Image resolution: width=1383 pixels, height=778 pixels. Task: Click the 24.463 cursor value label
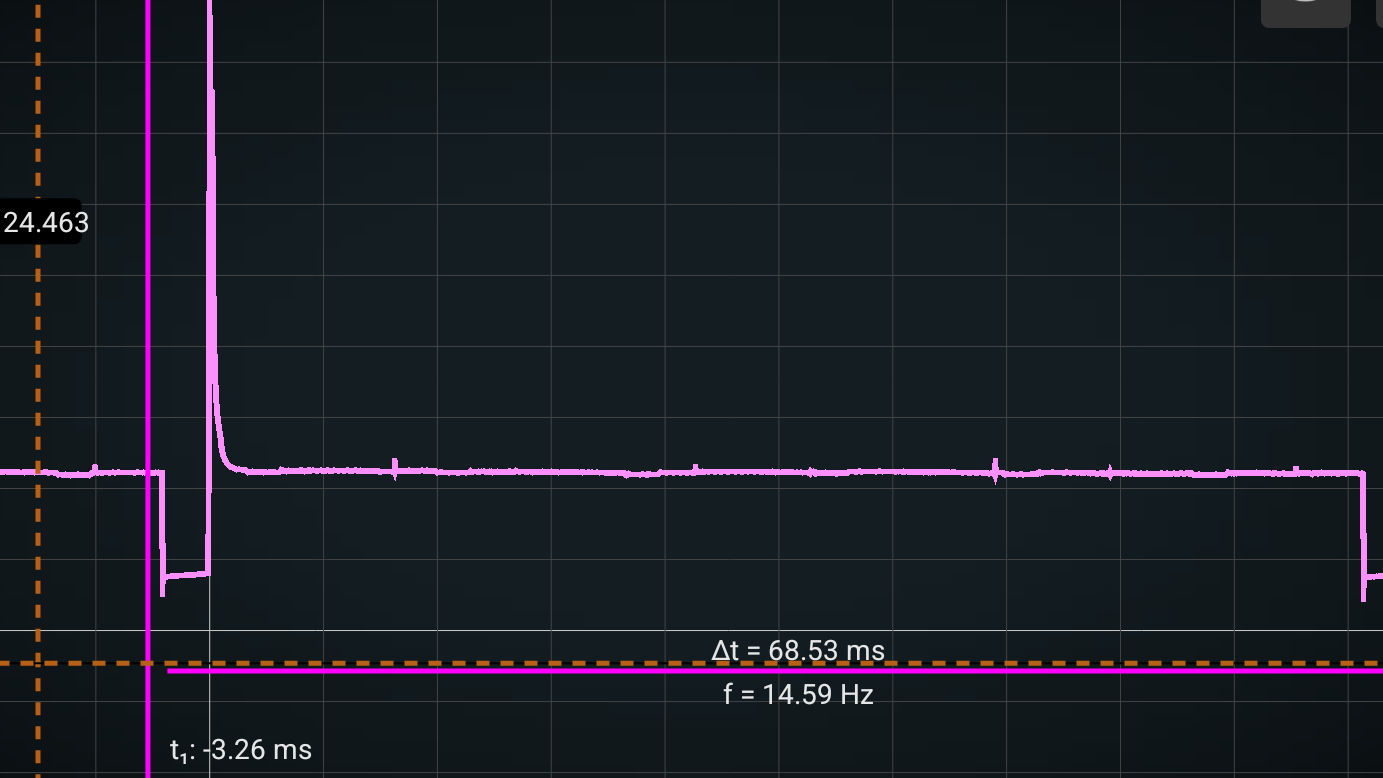coord(46,222)
